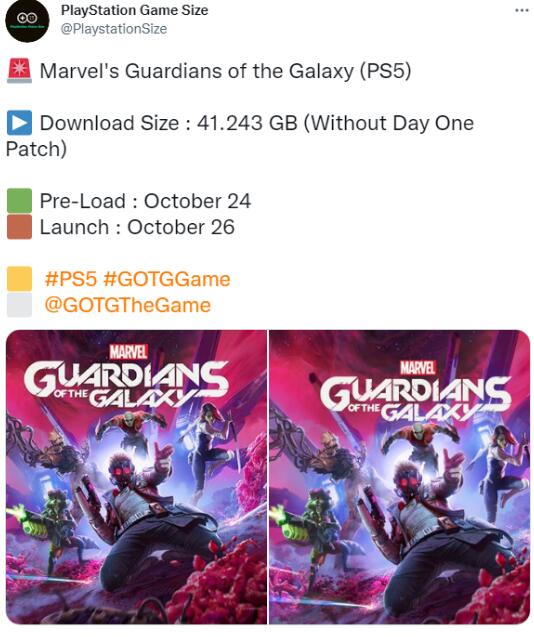Click the tweet title Marvel's Guardians of the Galaxy
This screenshot has width=534, height=637.
tap(225, 71)
